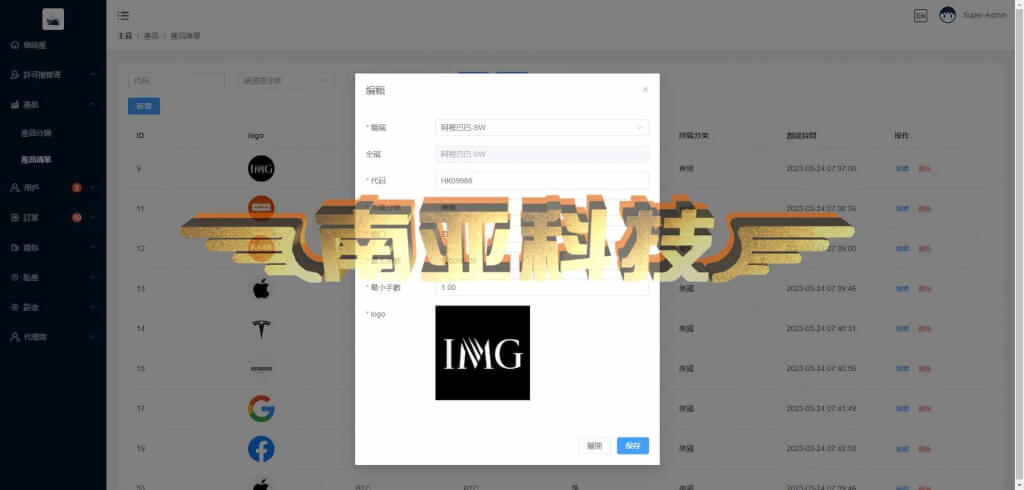Click the site logo atop the sidebar
The image size is (1024, 490).
(53, 19)
